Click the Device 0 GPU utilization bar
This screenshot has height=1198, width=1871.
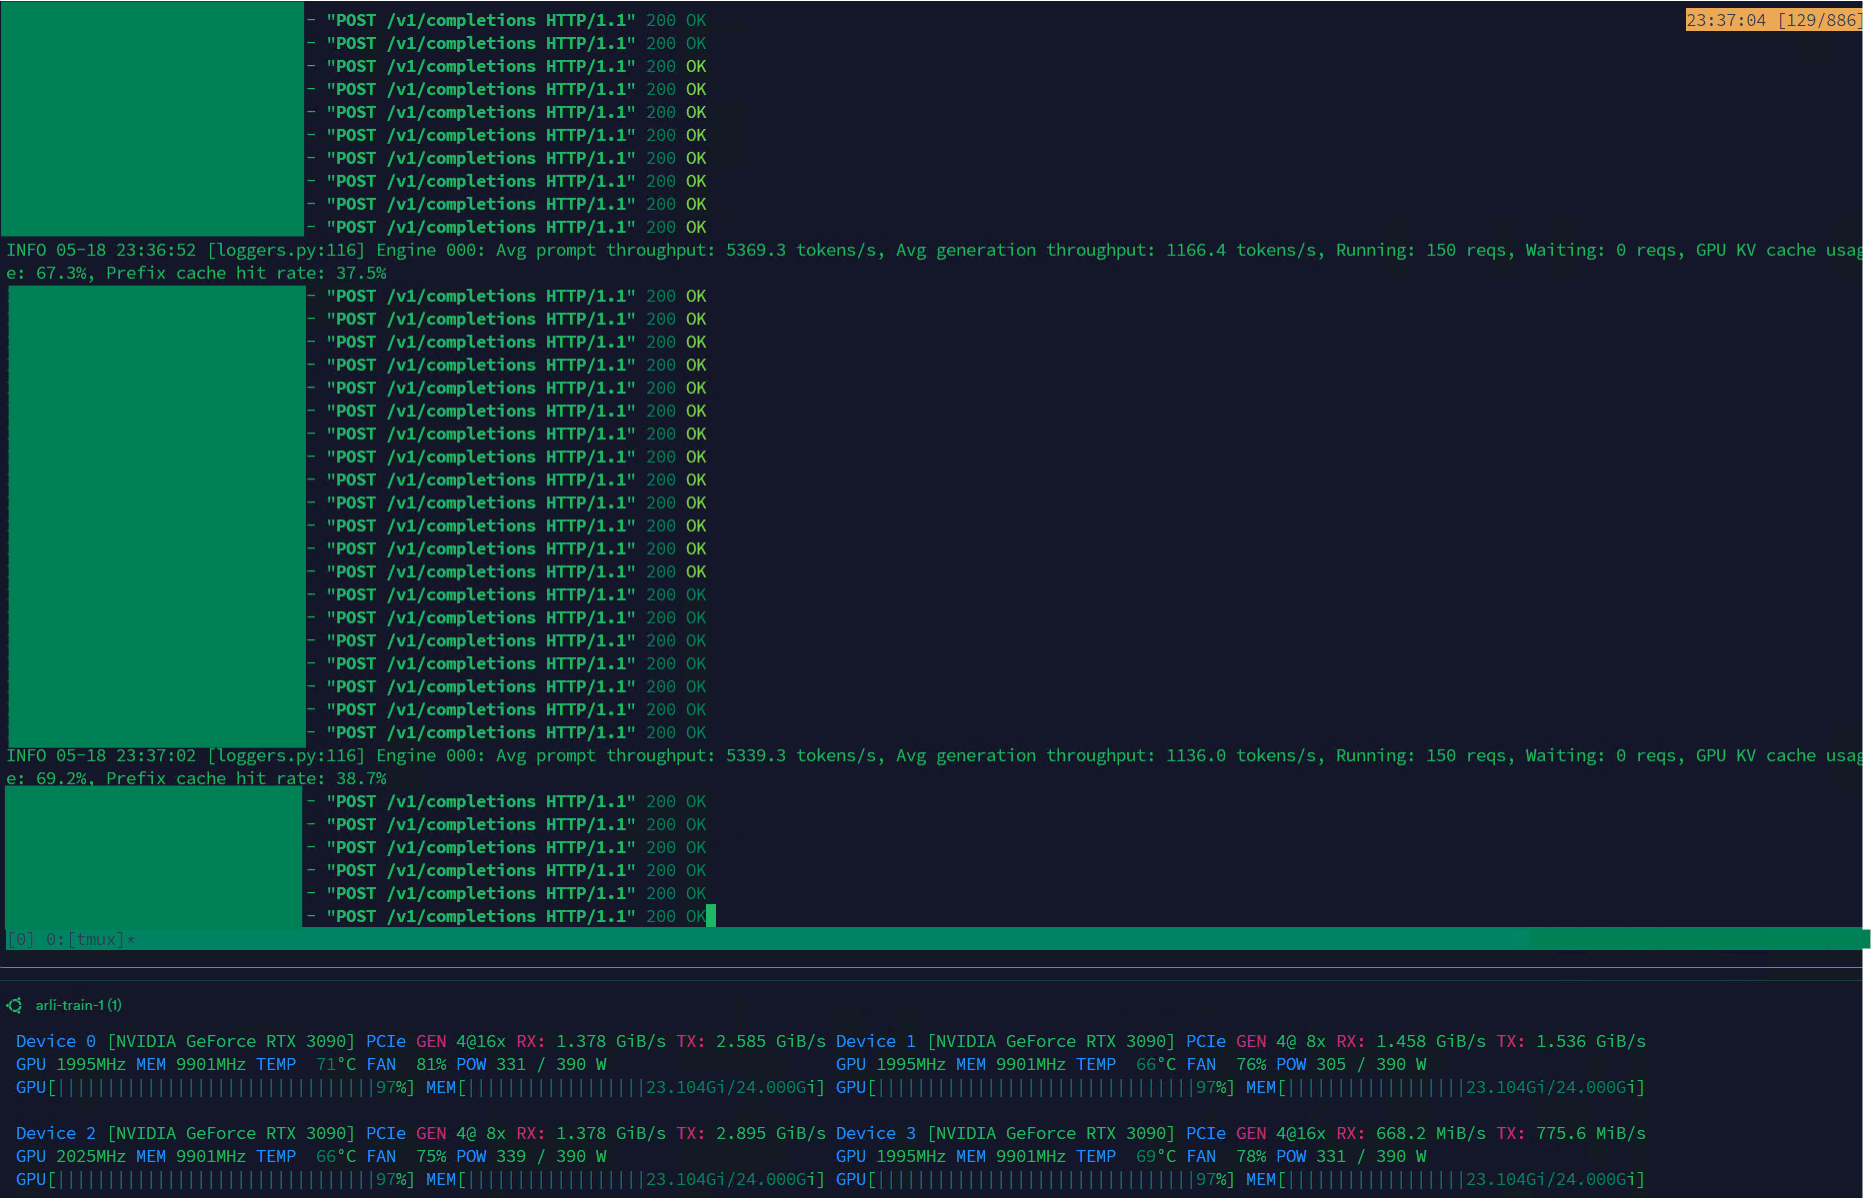[x=215, y=1088]
